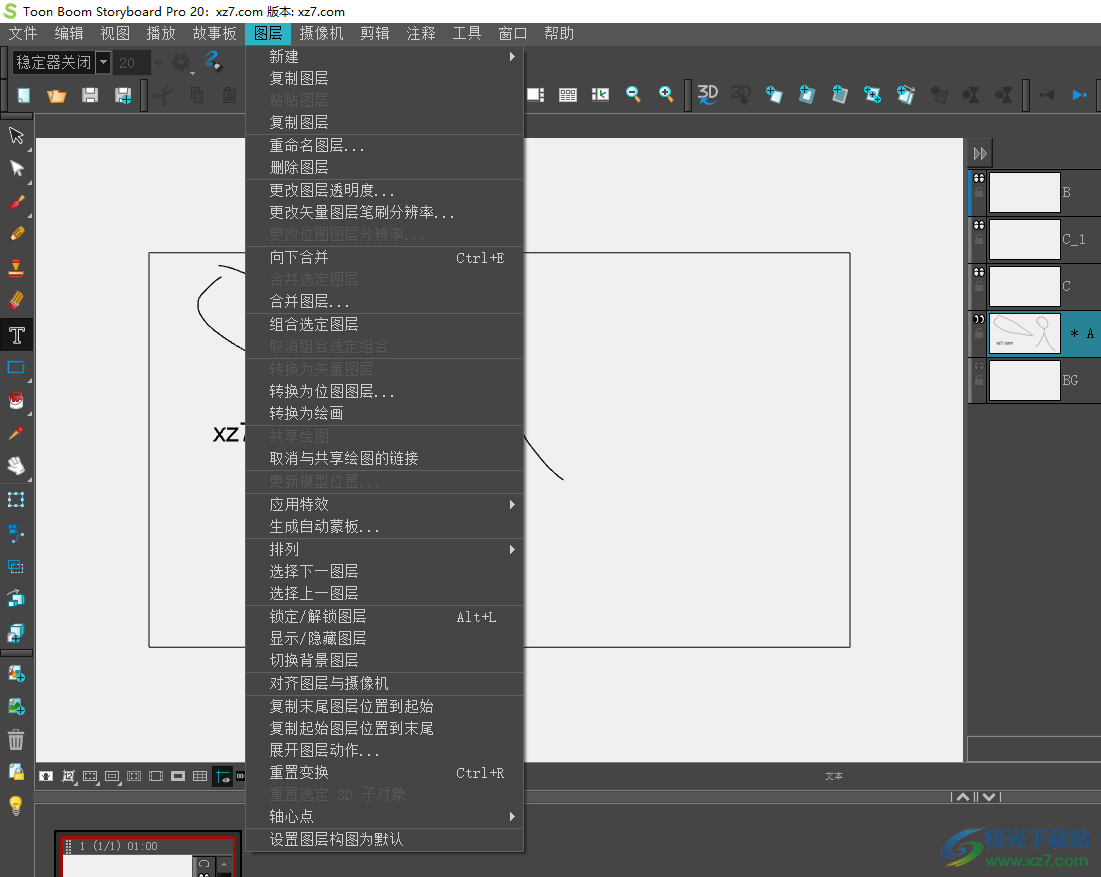Open the 摄像机 menu
Screen dimensions: 1101x877
pos(321,34)
